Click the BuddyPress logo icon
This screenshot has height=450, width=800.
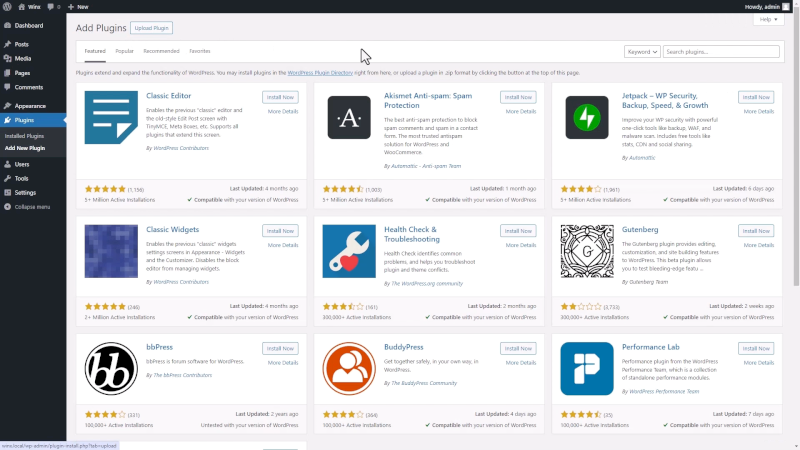pyautogui.click(x=349, y=368)
